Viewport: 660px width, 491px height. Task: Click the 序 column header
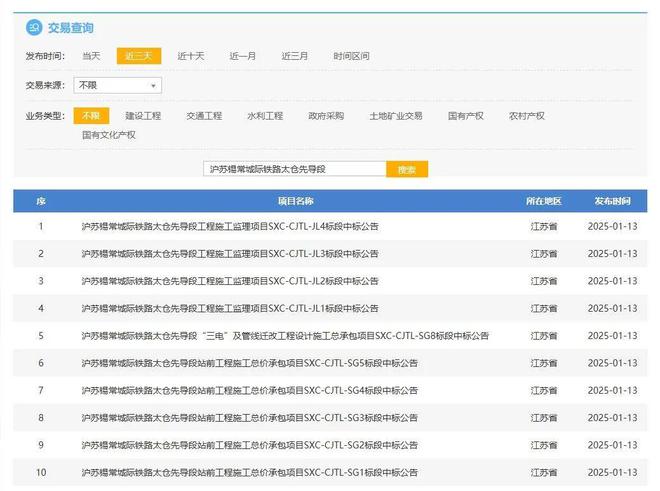pyautogui.click(x=41, y=201)
